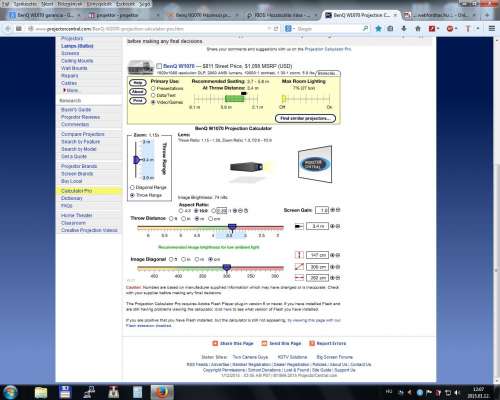Set Image Diagonal units to cm
The height and width of the screenshot is (400, 500).
pyautogui.click(x=210, y=259)
